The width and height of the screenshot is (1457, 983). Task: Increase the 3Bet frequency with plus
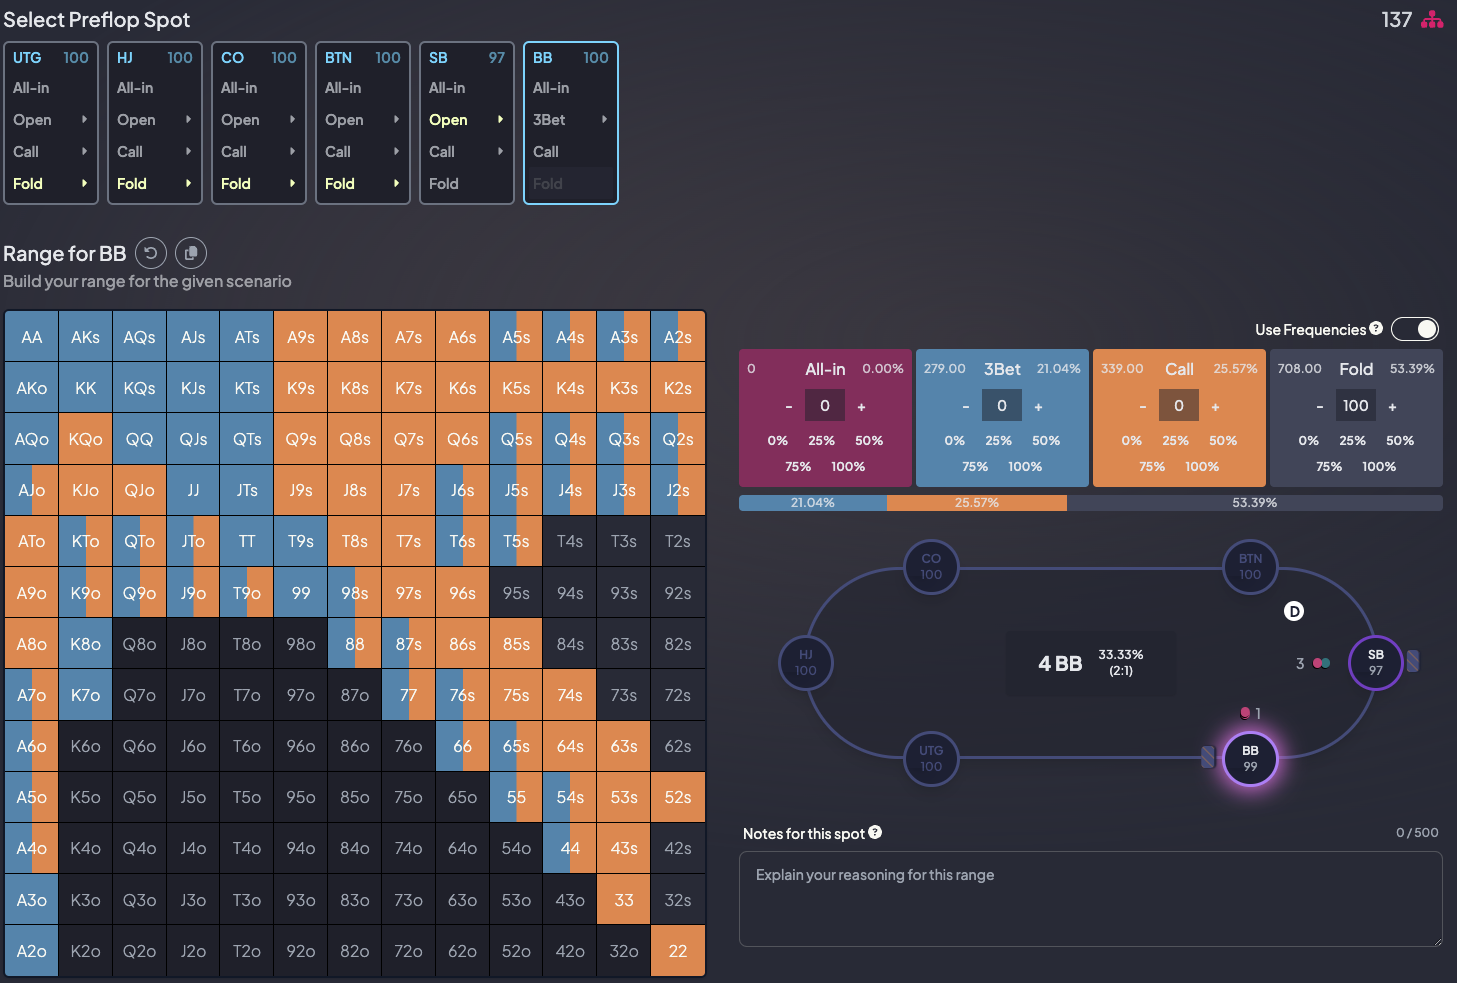pyautogui.click(x=1038, y=407)
